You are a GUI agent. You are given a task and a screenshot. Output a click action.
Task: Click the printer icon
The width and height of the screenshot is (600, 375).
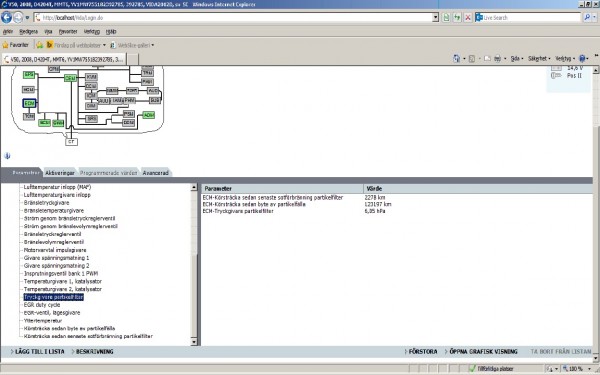pyautogui.click(x=497, y=59)
